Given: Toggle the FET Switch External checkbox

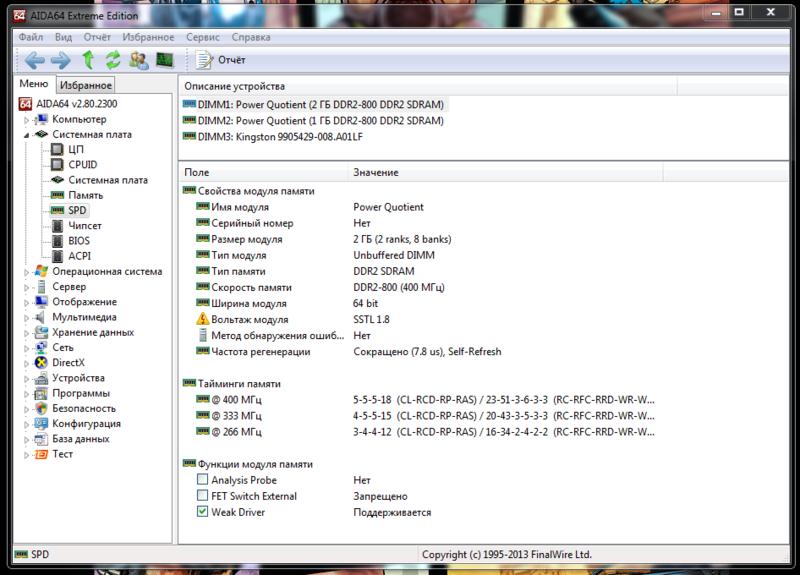Looking at the screenshot, I should pyautogui.click(x=203, y=495).
